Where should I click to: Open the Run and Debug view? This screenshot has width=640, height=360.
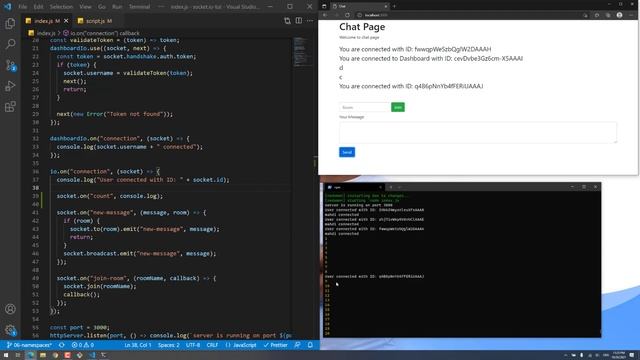coord(10,86)
